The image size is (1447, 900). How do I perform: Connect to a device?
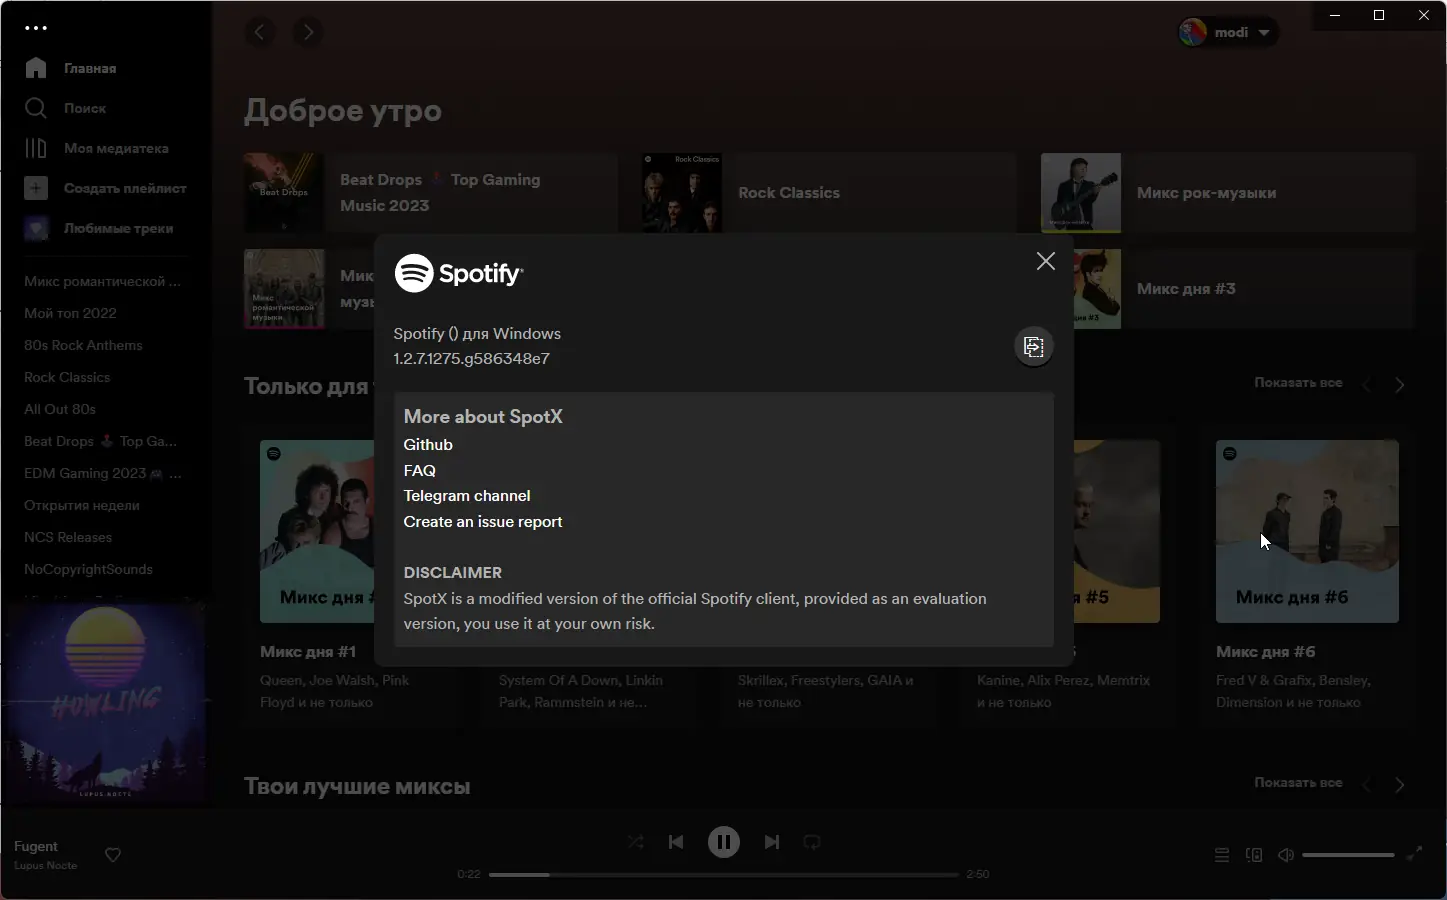(1254, 855)
